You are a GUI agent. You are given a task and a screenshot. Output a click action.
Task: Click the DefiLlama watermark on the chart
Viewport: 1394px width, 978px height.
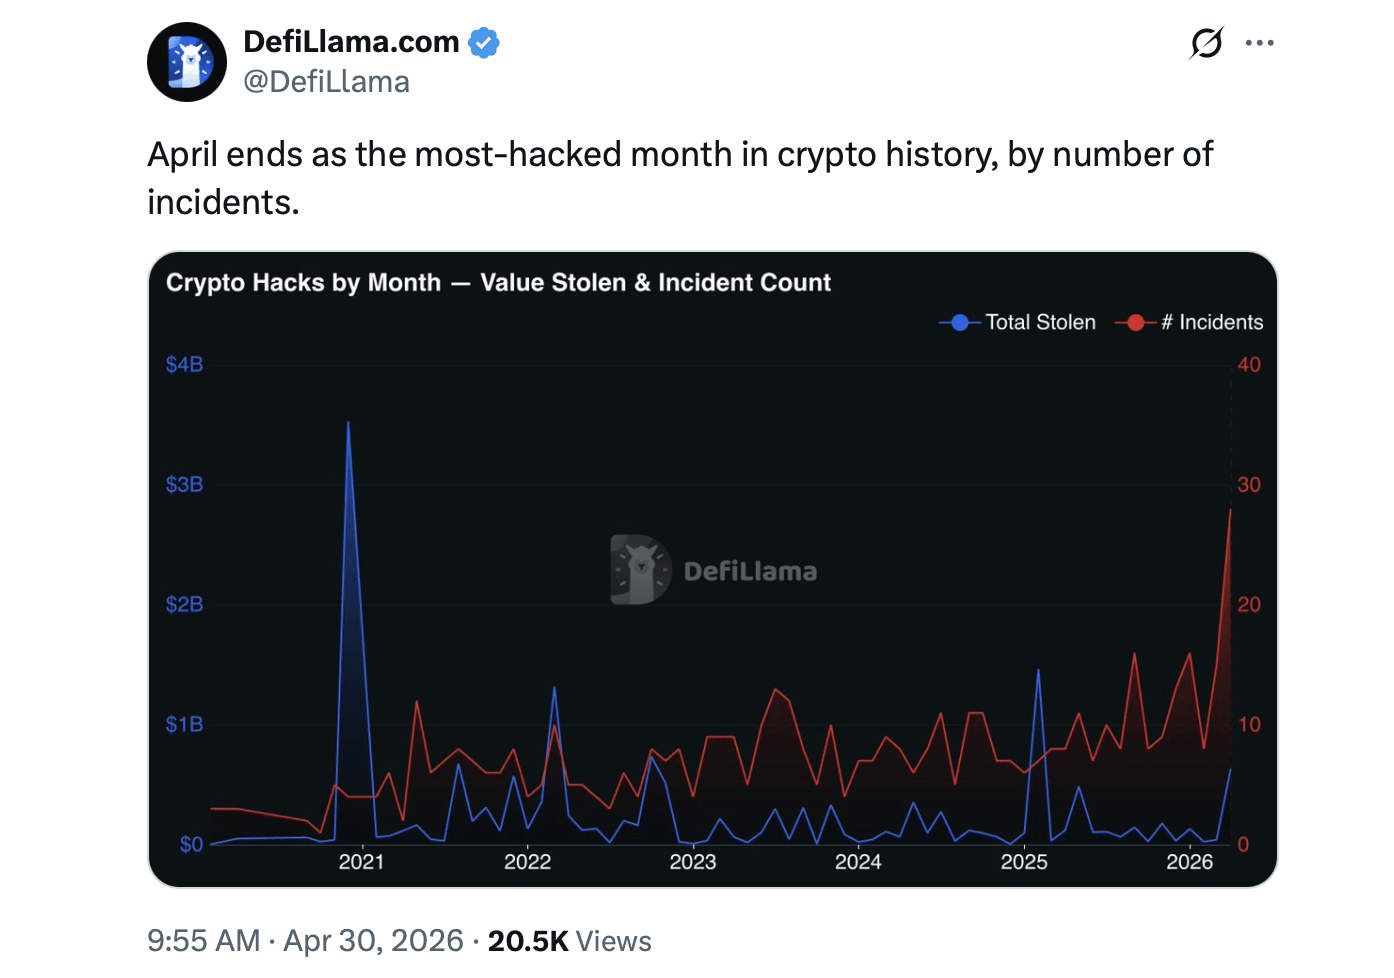[x=713, y=570]
